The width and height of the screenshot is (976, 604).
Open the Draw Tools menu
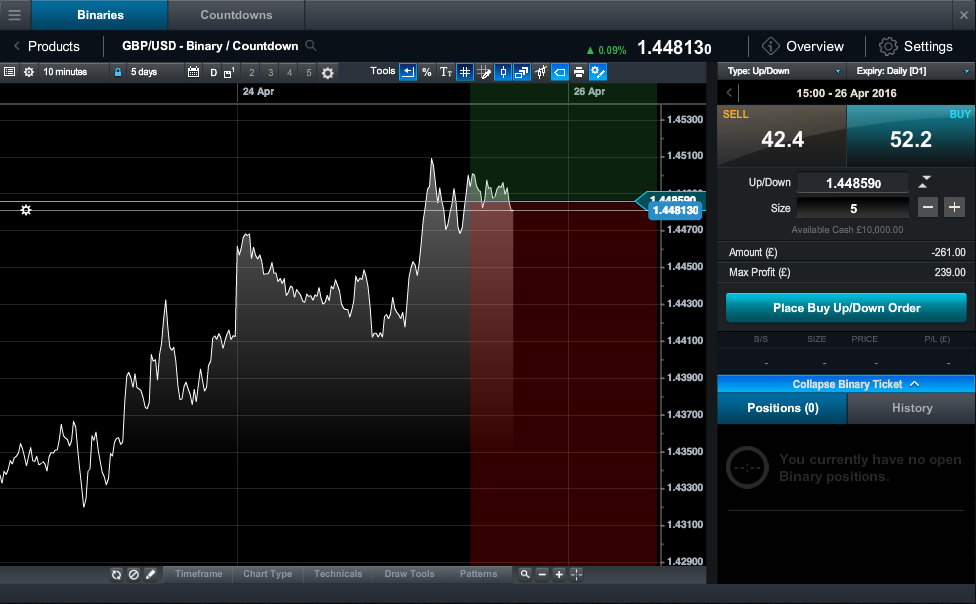click(409, 574)
